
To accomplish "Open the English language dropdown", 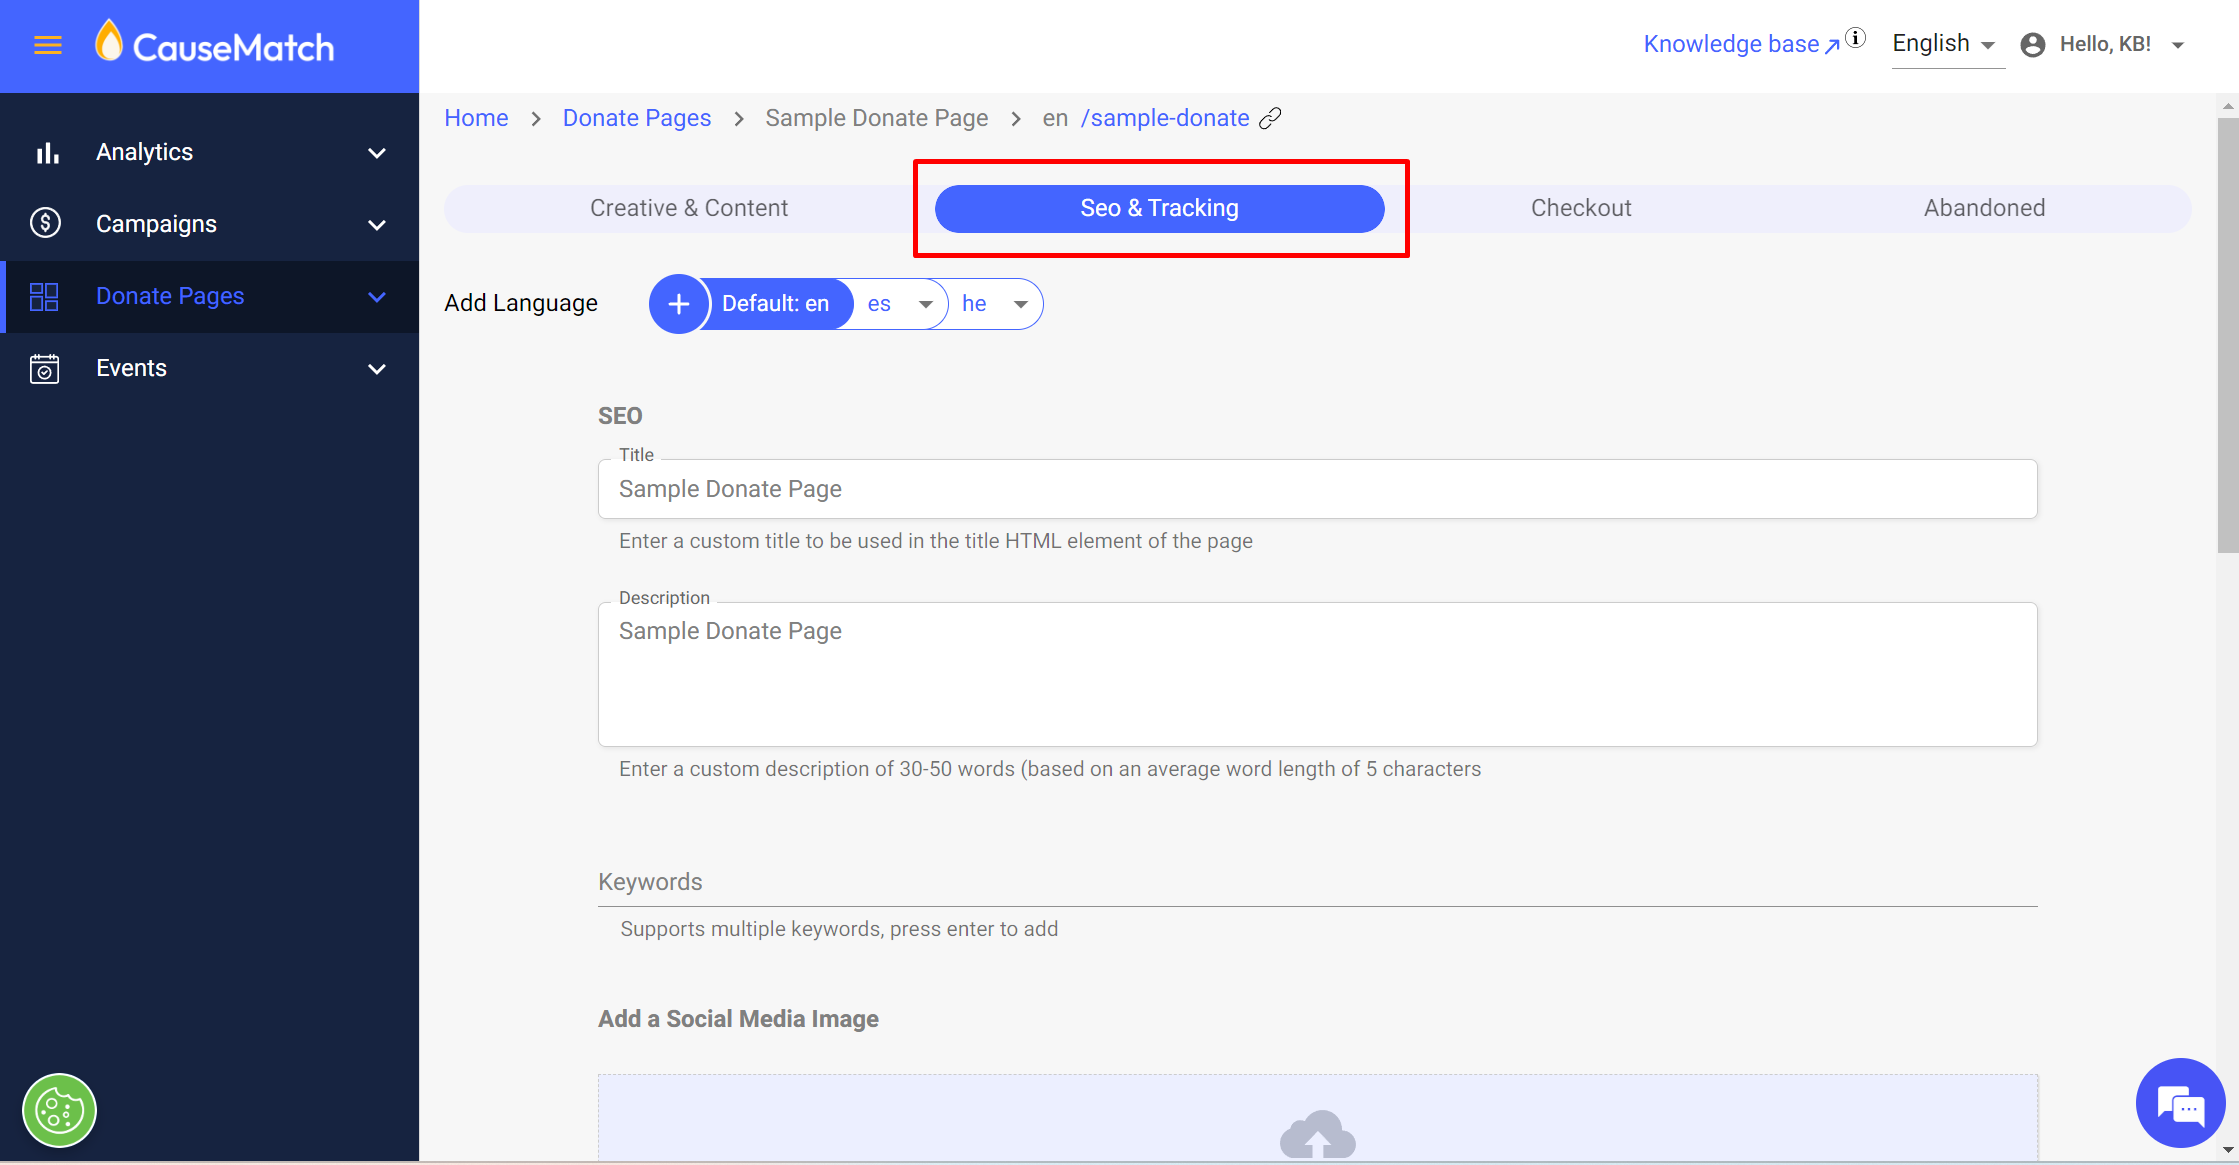I will (x=1945, y=44).
